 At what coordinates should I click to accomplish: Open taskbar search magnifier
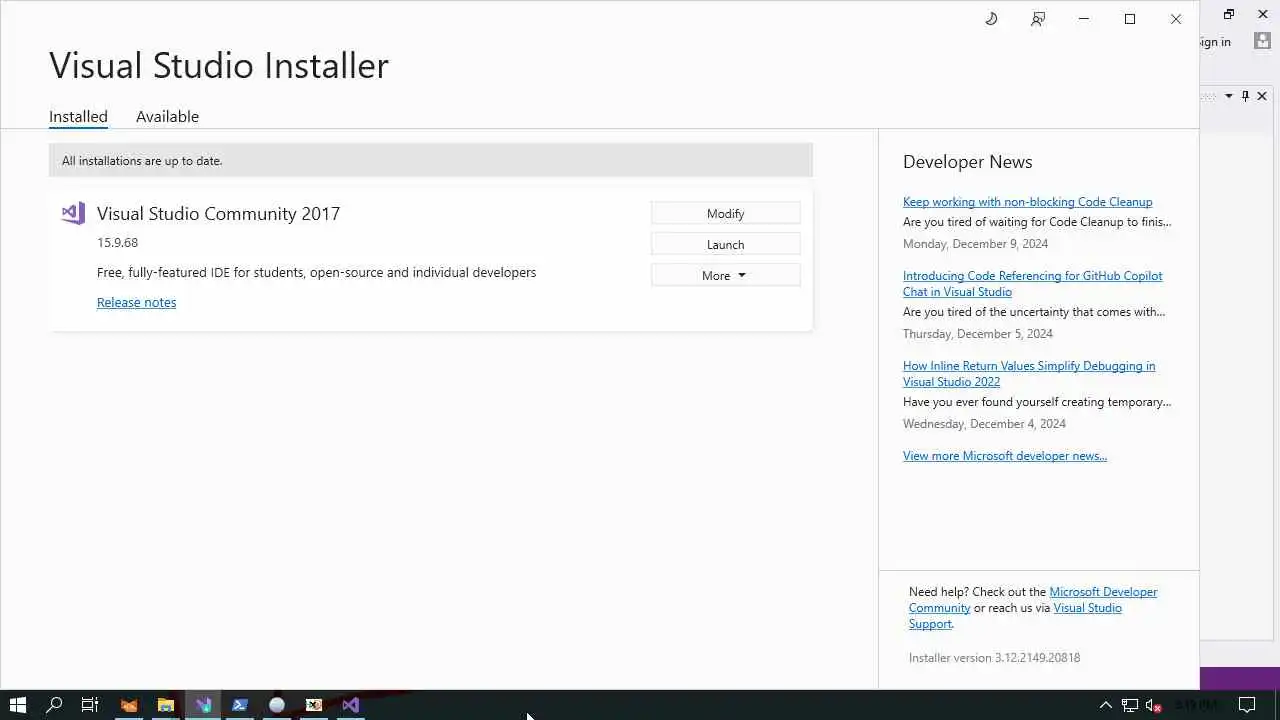click(x=54, y=705)
